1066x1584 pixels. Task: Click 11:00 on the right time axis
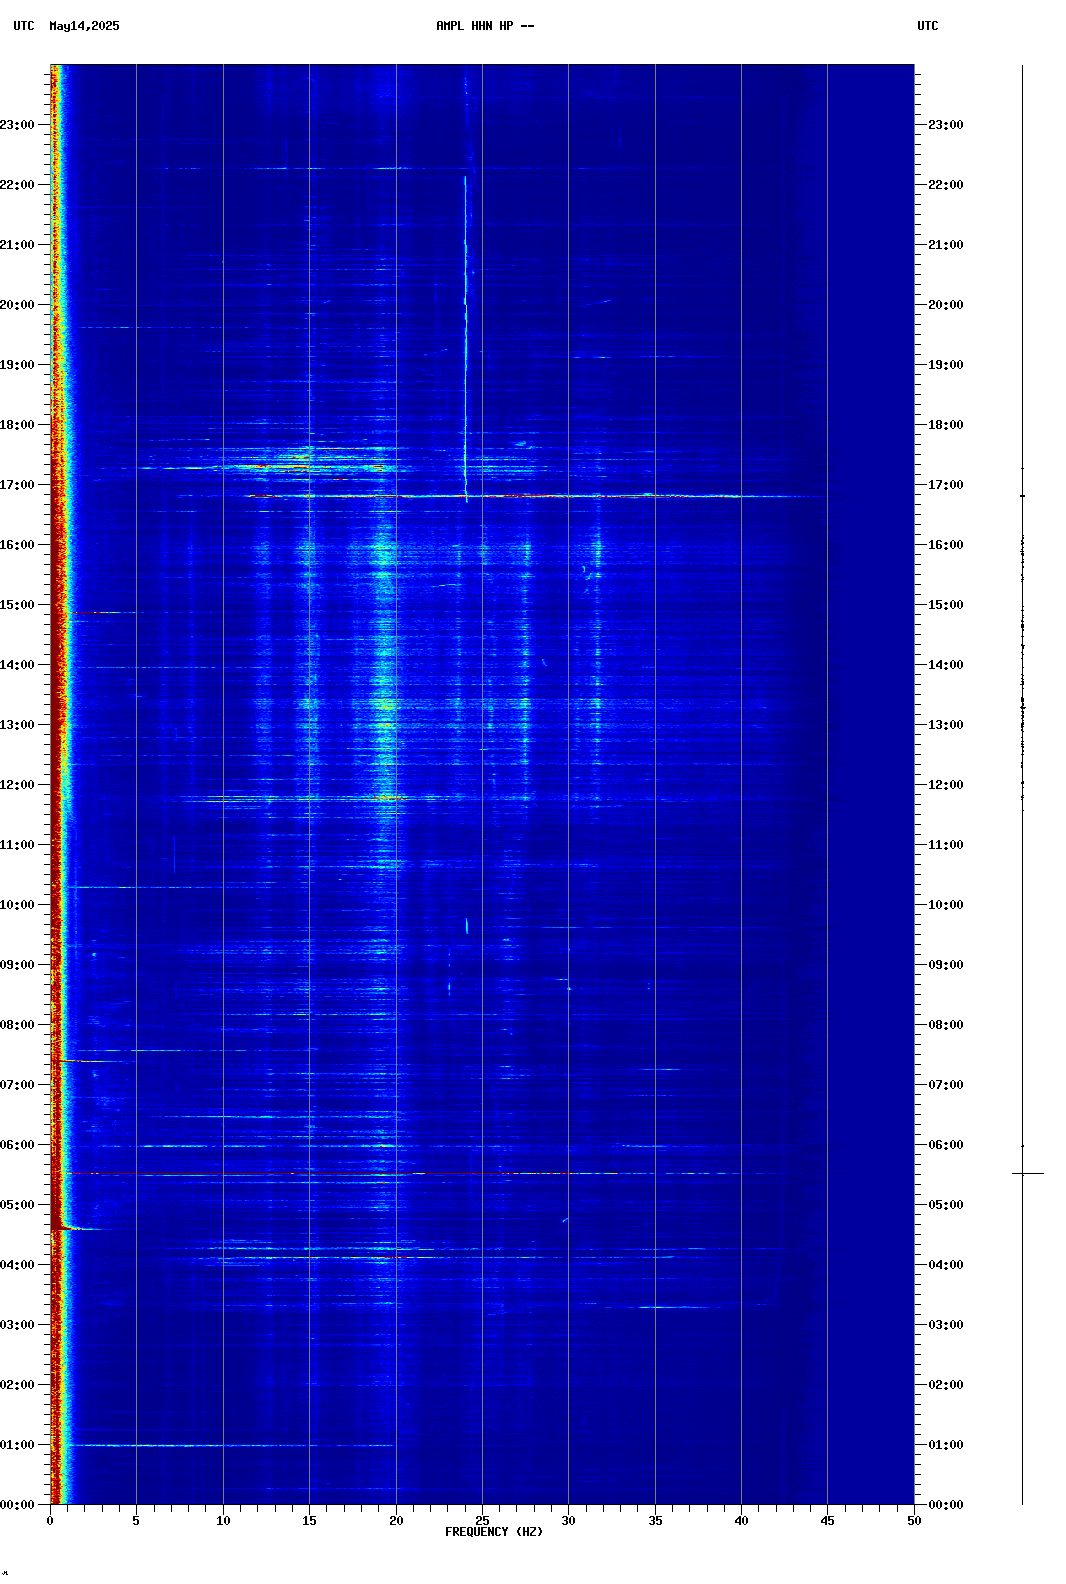point(946,845)
